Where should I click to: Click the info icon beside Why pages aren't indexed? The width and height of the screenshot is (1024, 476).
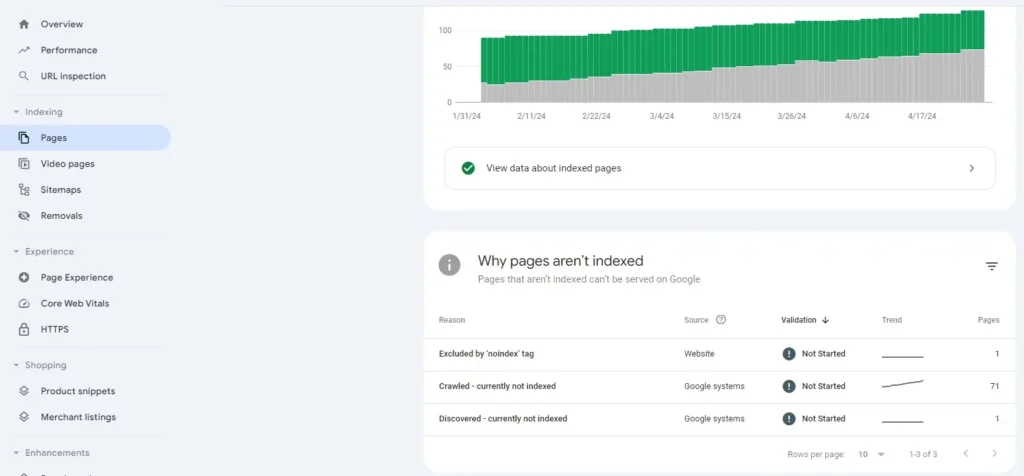[449, 265]
